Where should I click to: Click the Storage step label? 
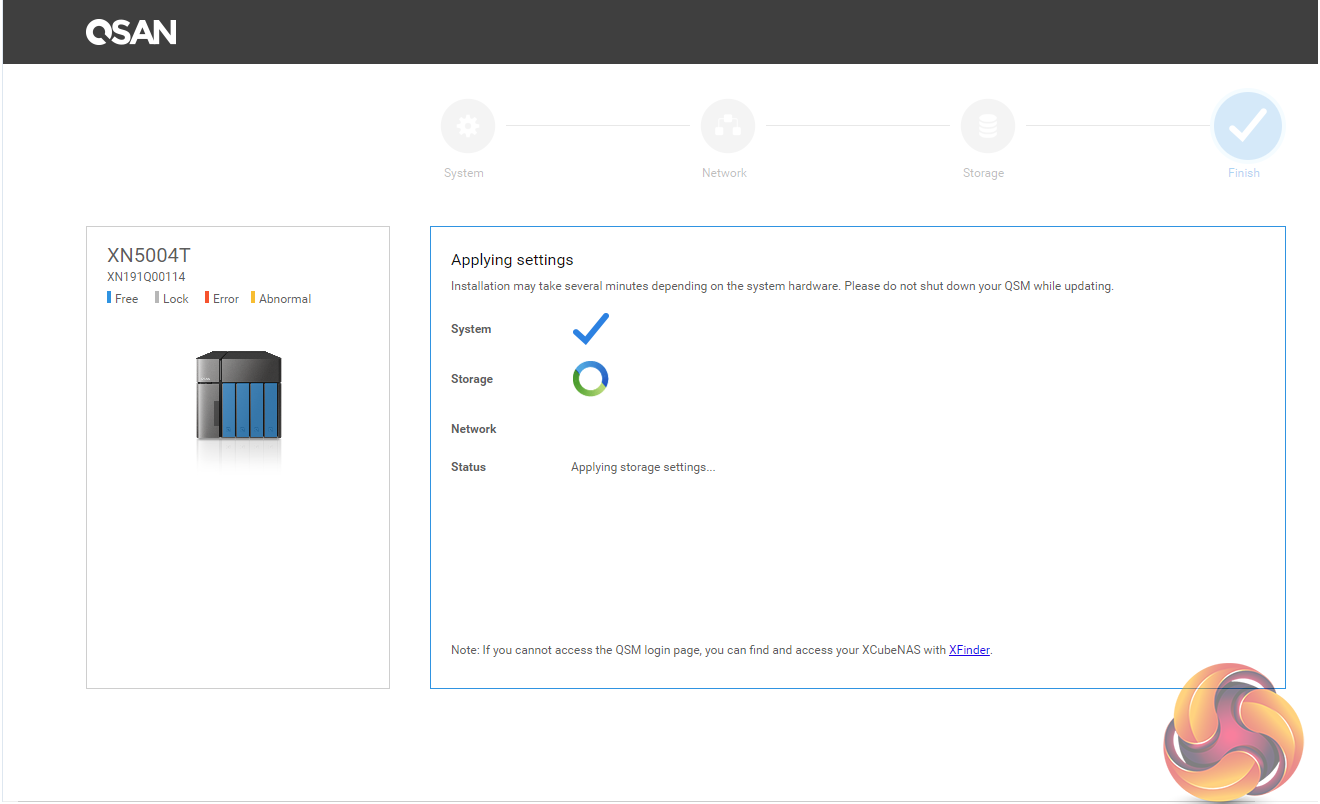coord(983,173)
